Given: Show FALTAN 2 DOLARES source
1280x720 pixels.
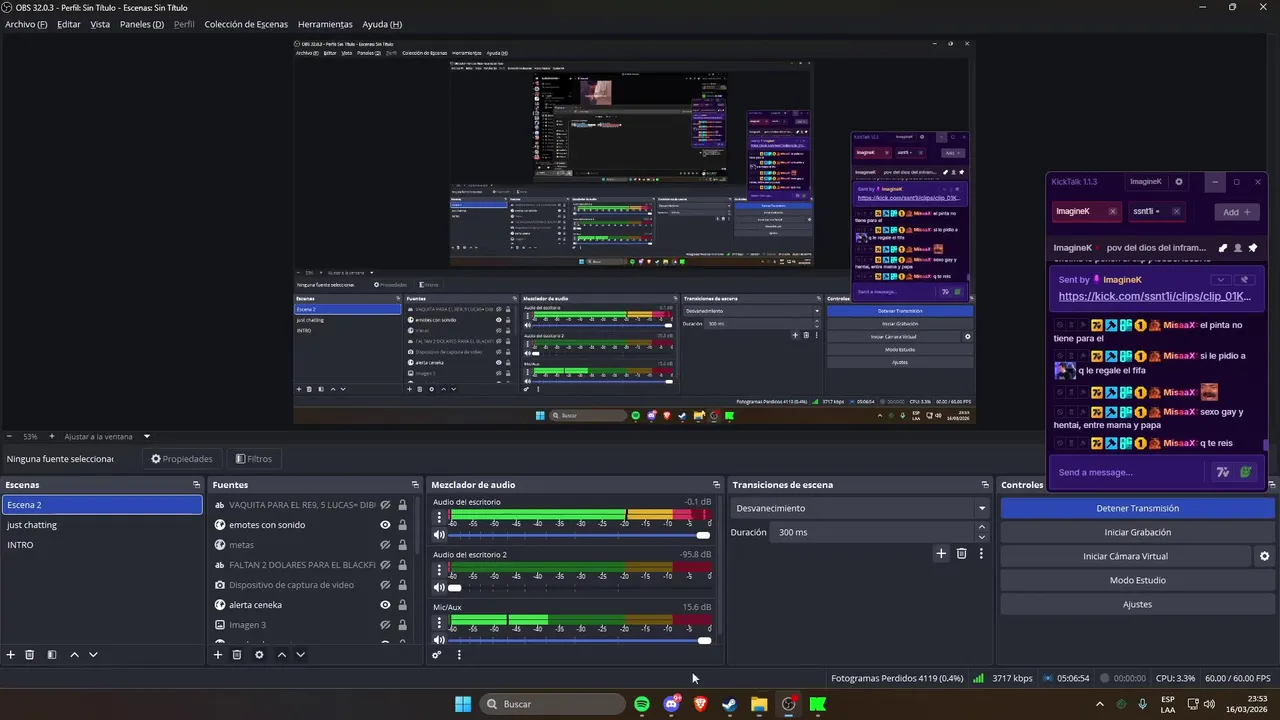Looking at the screenshot, I should coord(385,565).
